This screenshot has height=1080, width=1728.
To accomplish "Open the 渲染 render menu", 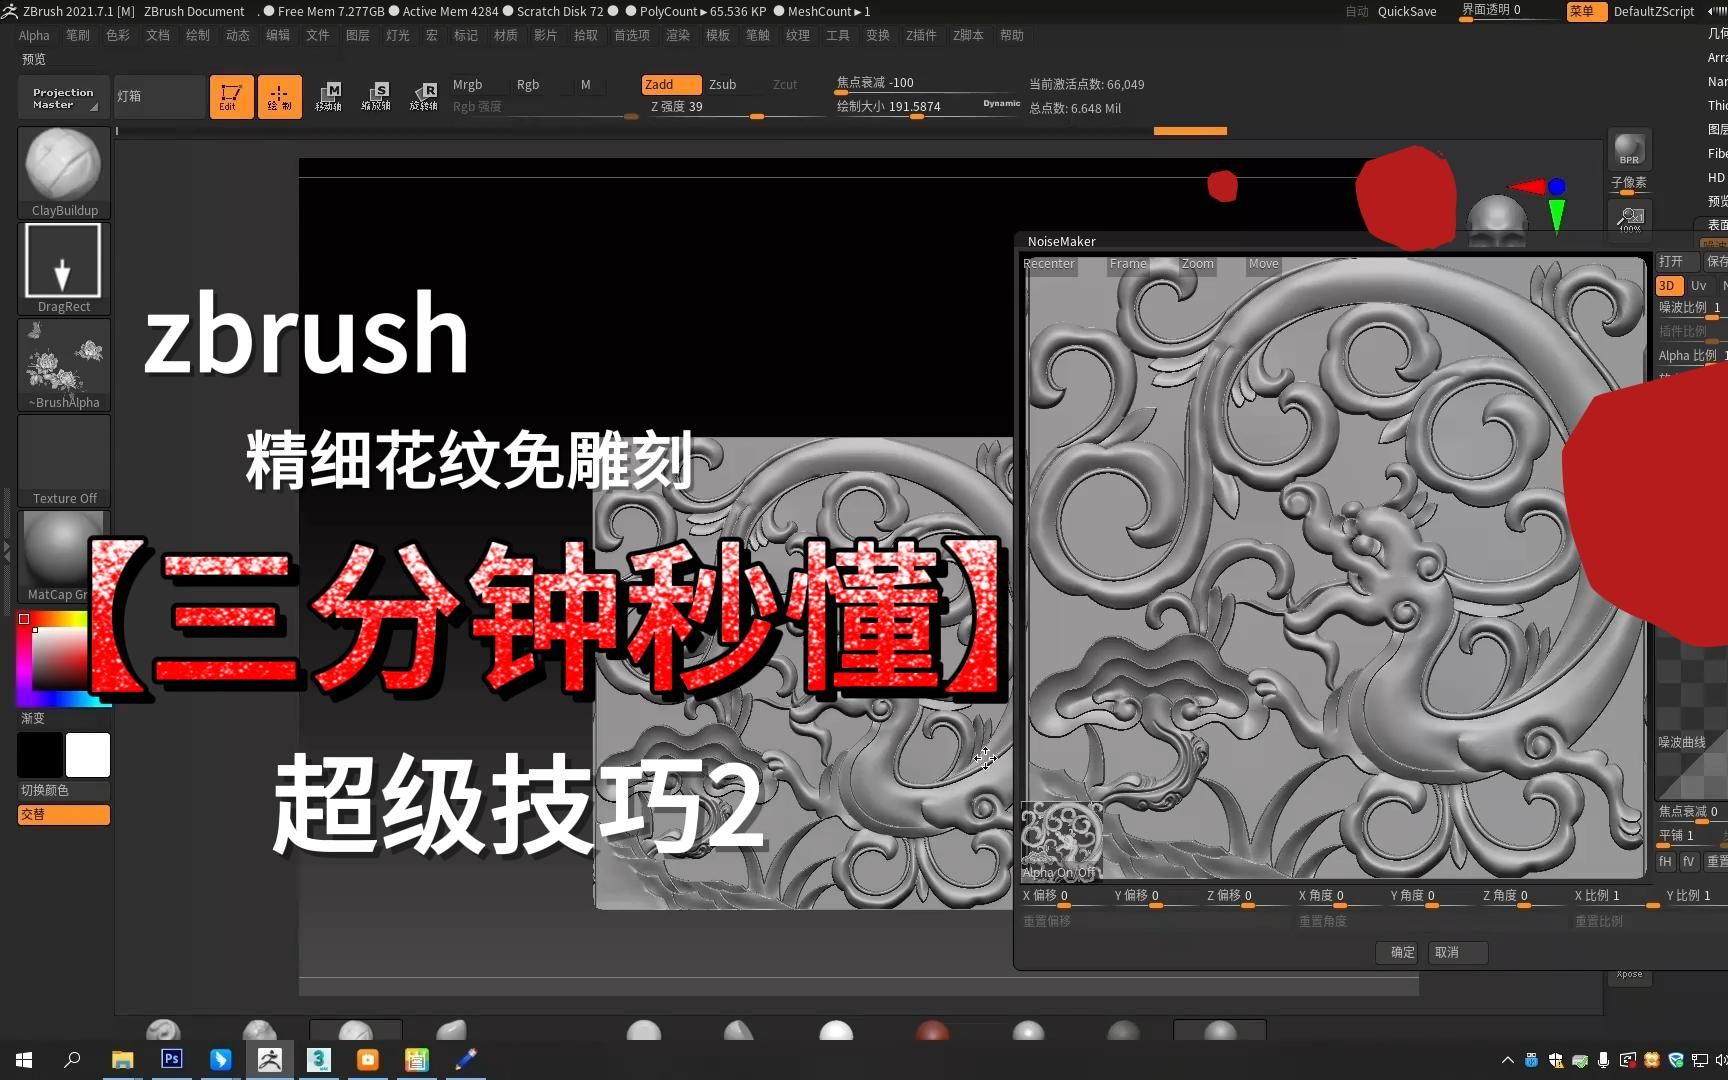I will click(x=678, y=35).
